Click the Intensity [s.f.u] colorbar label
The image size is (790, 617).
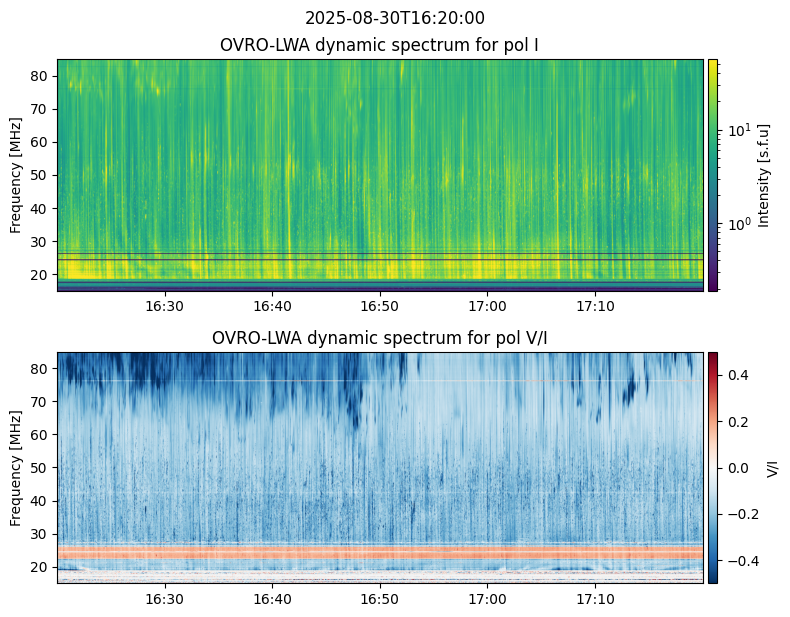click(x=764, y=175)
